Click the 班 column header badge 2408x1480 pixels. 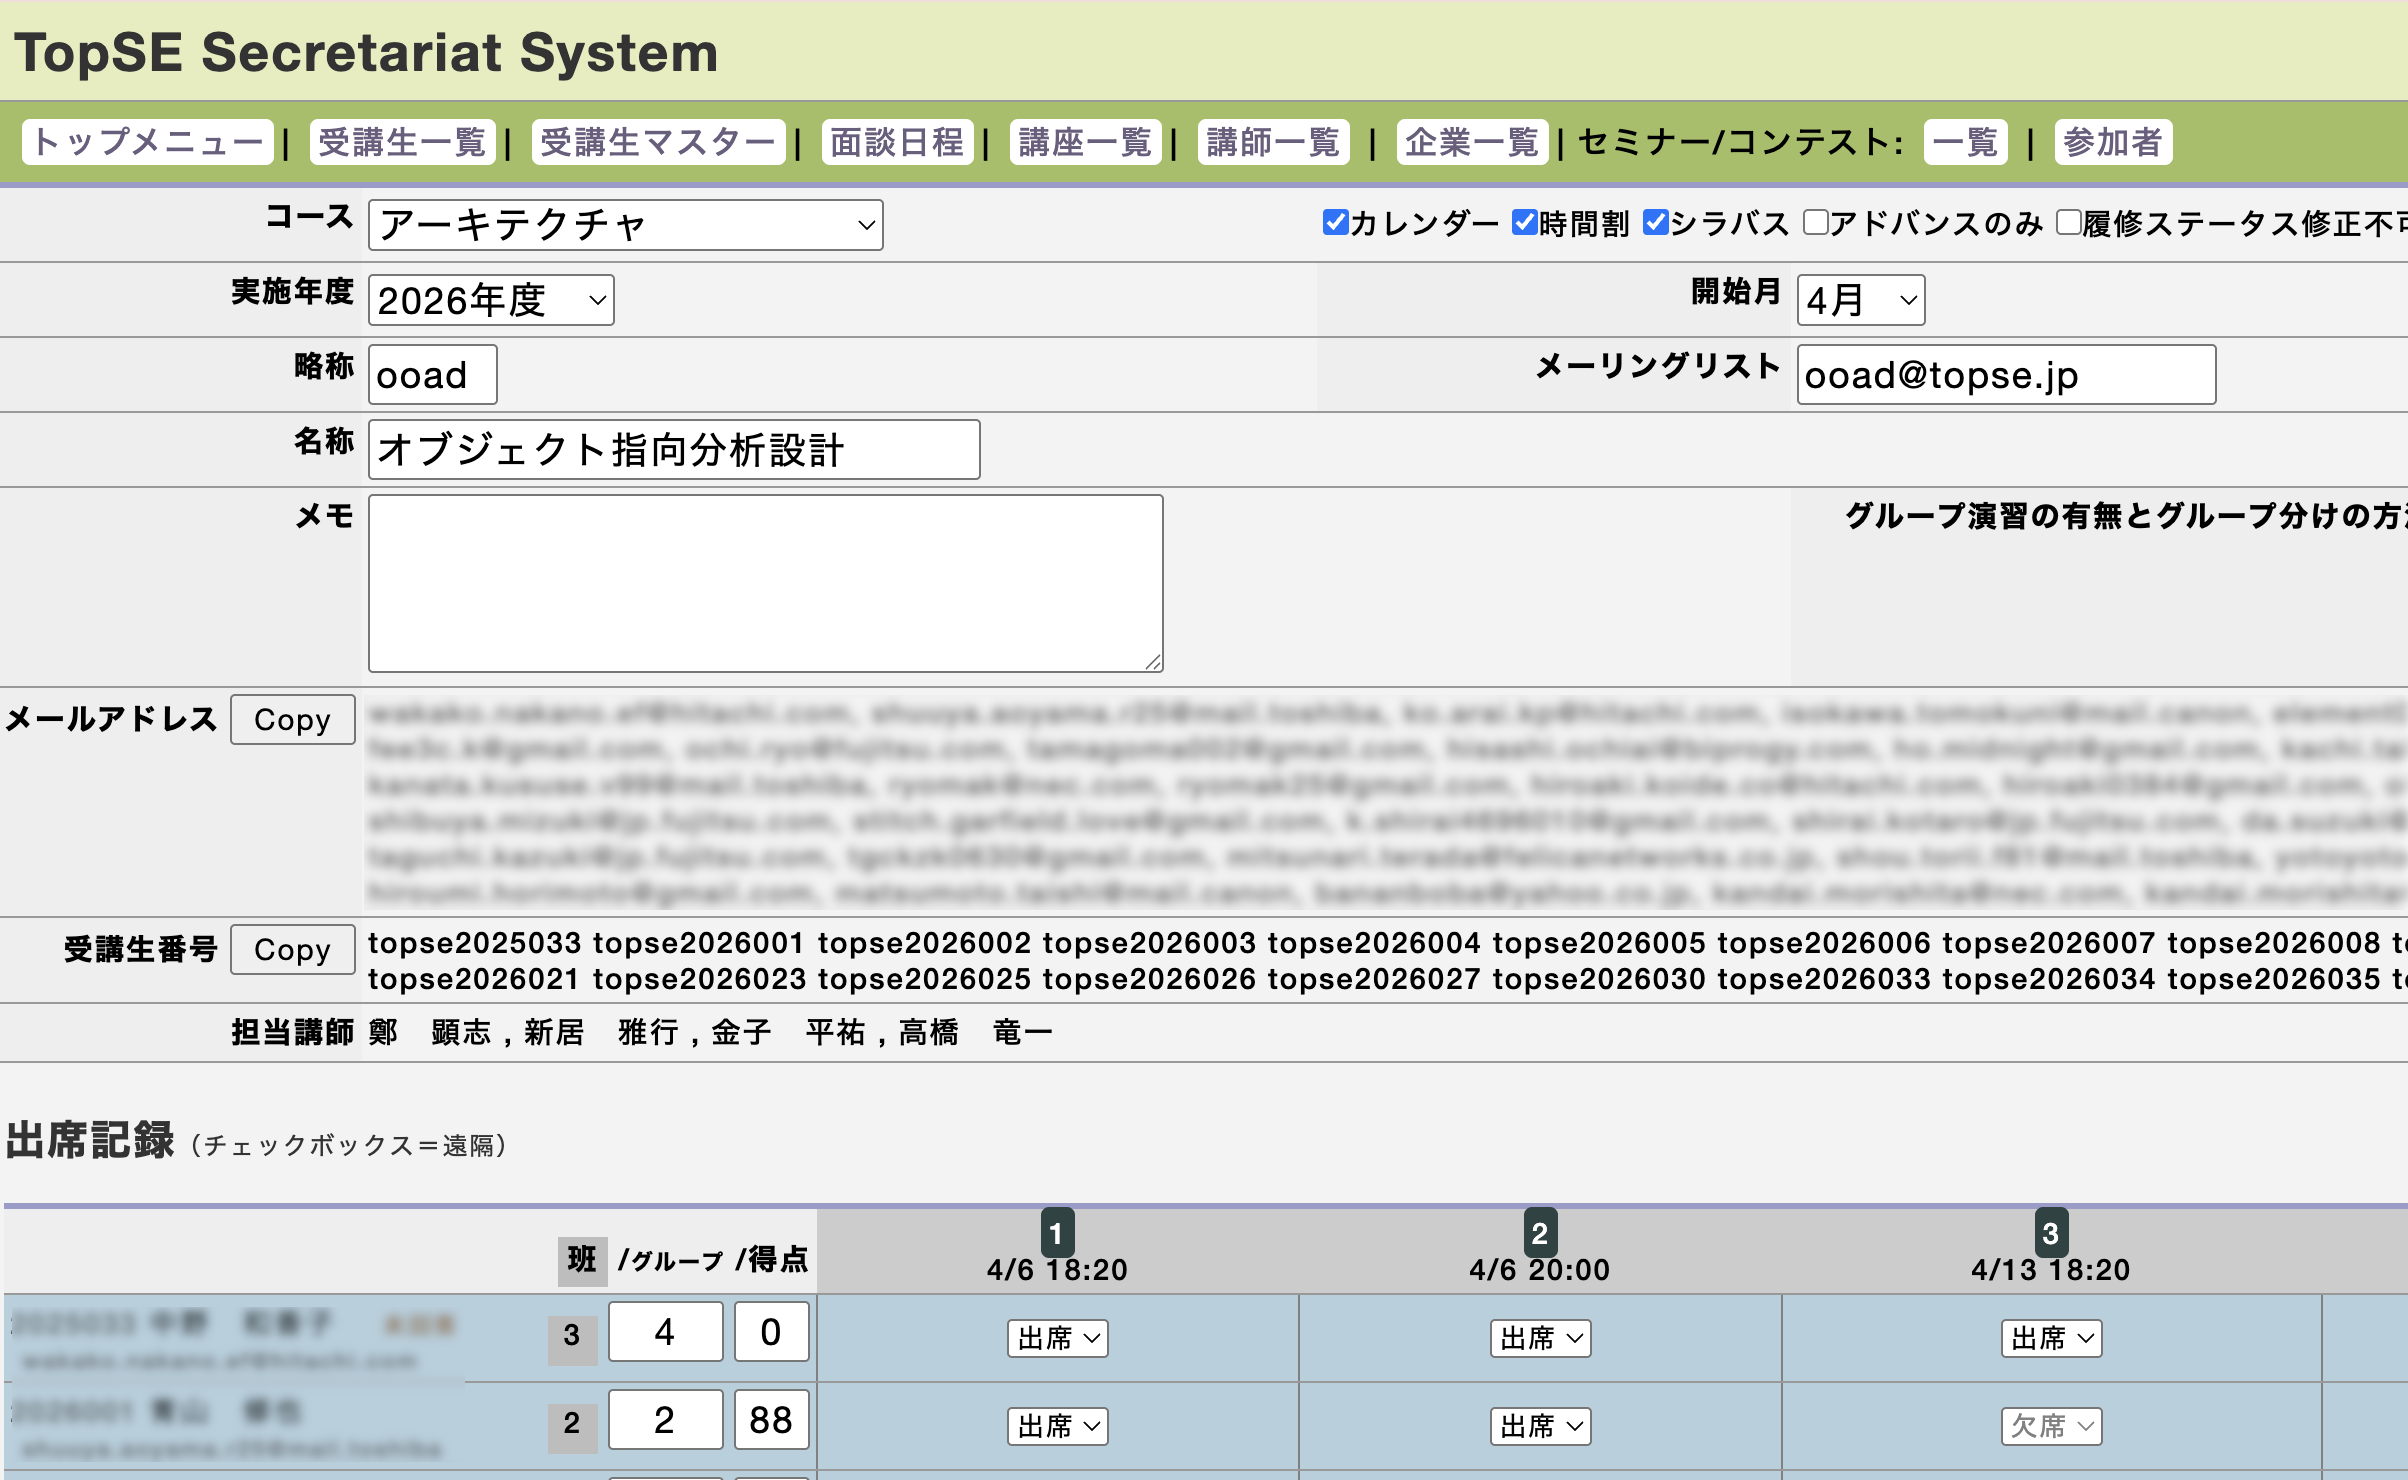pyautogui.click(x=582, y=1260)
